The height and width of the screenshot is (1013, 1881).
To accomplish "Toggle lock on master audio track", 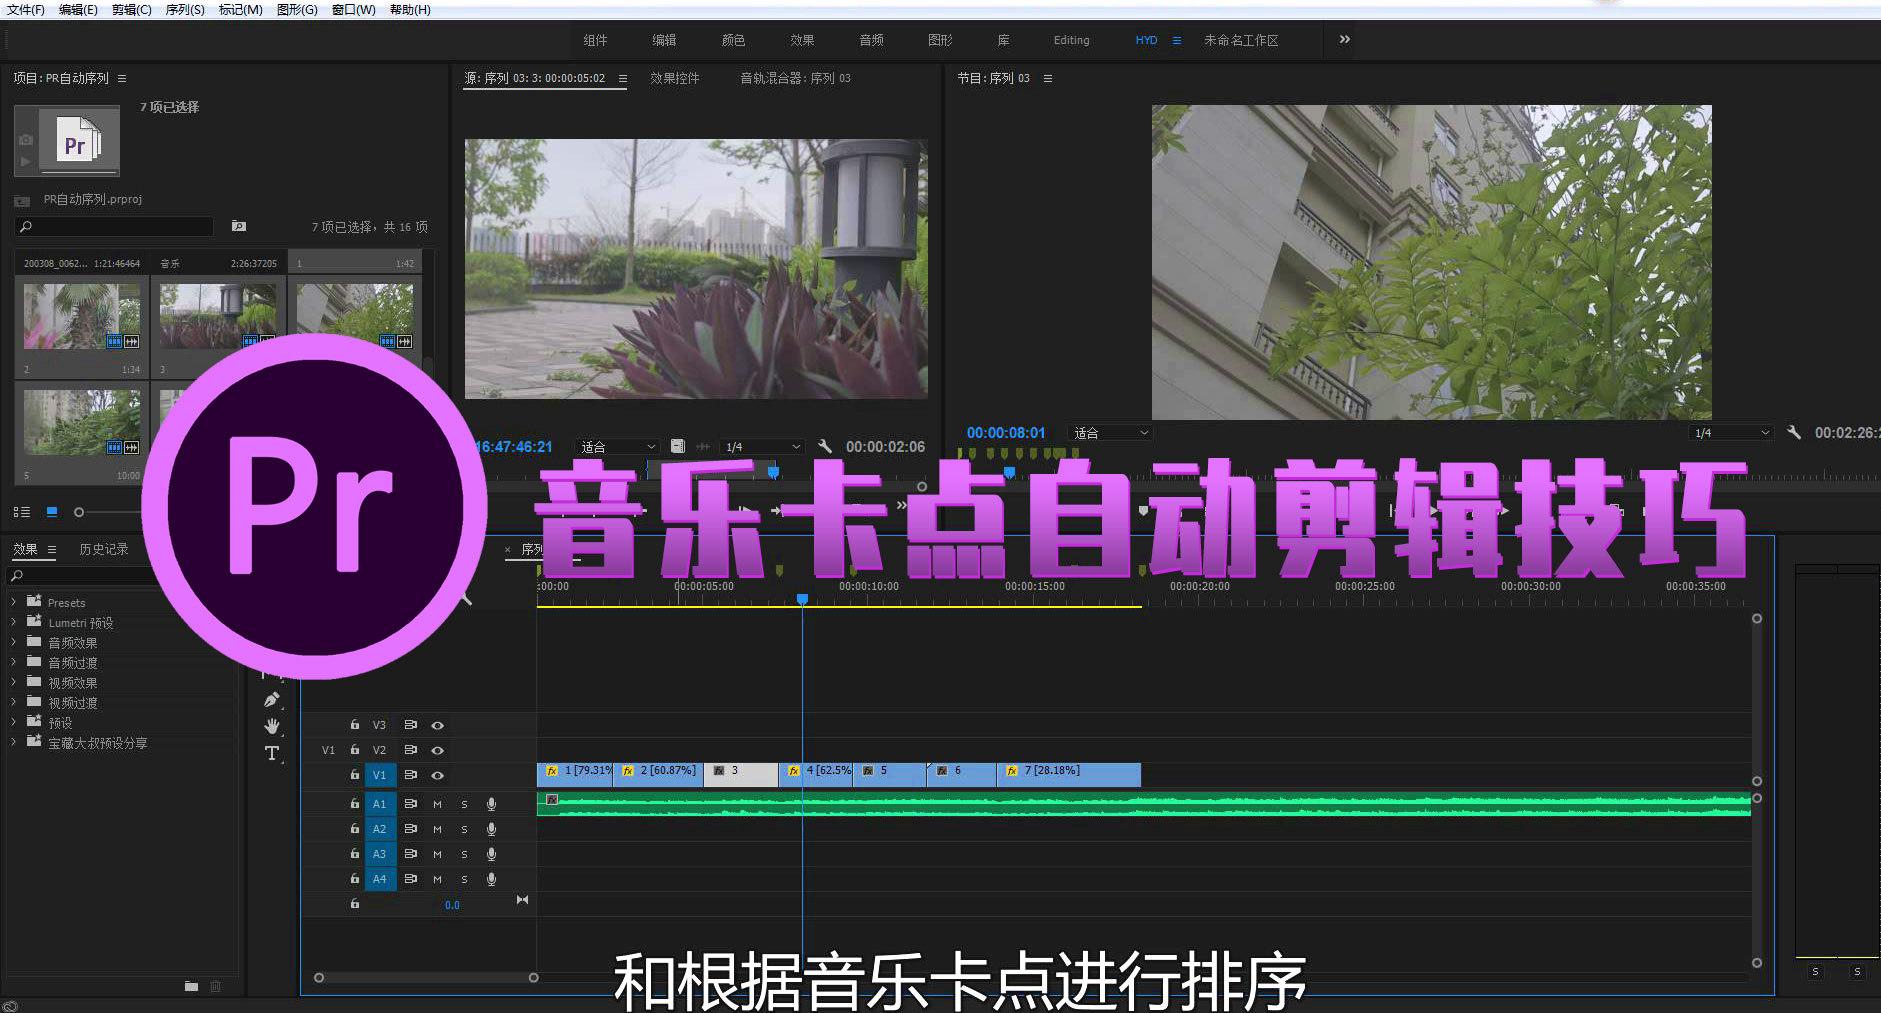I will (354, 903).
